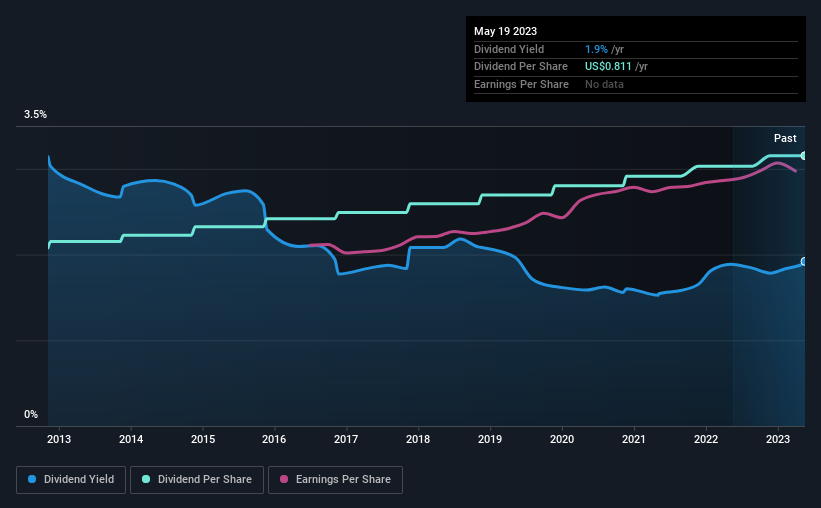Click the No data text for Earnings Per Share
This screenshot has height=508, width=821.
point(606,85)
